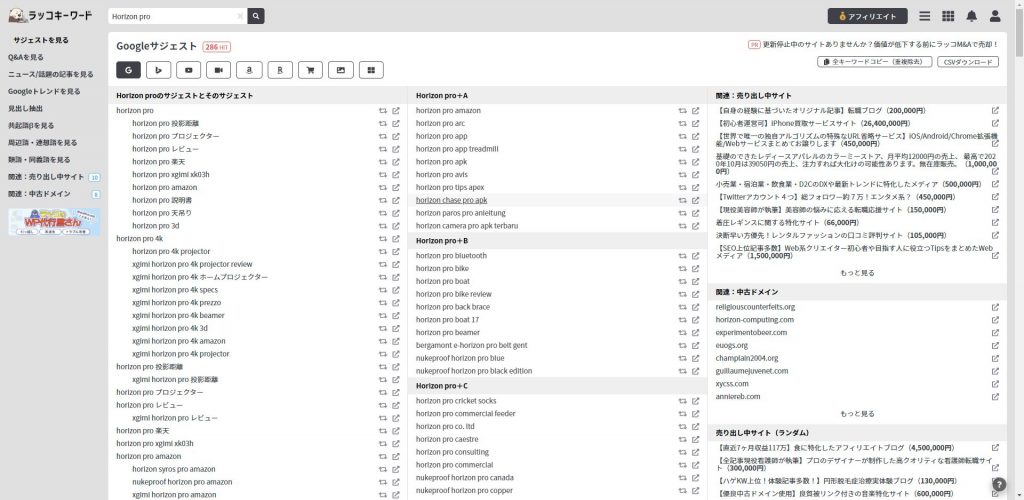
Task: Open Googleトレンドを見る in sidebar
Action: tap(44, 91)
